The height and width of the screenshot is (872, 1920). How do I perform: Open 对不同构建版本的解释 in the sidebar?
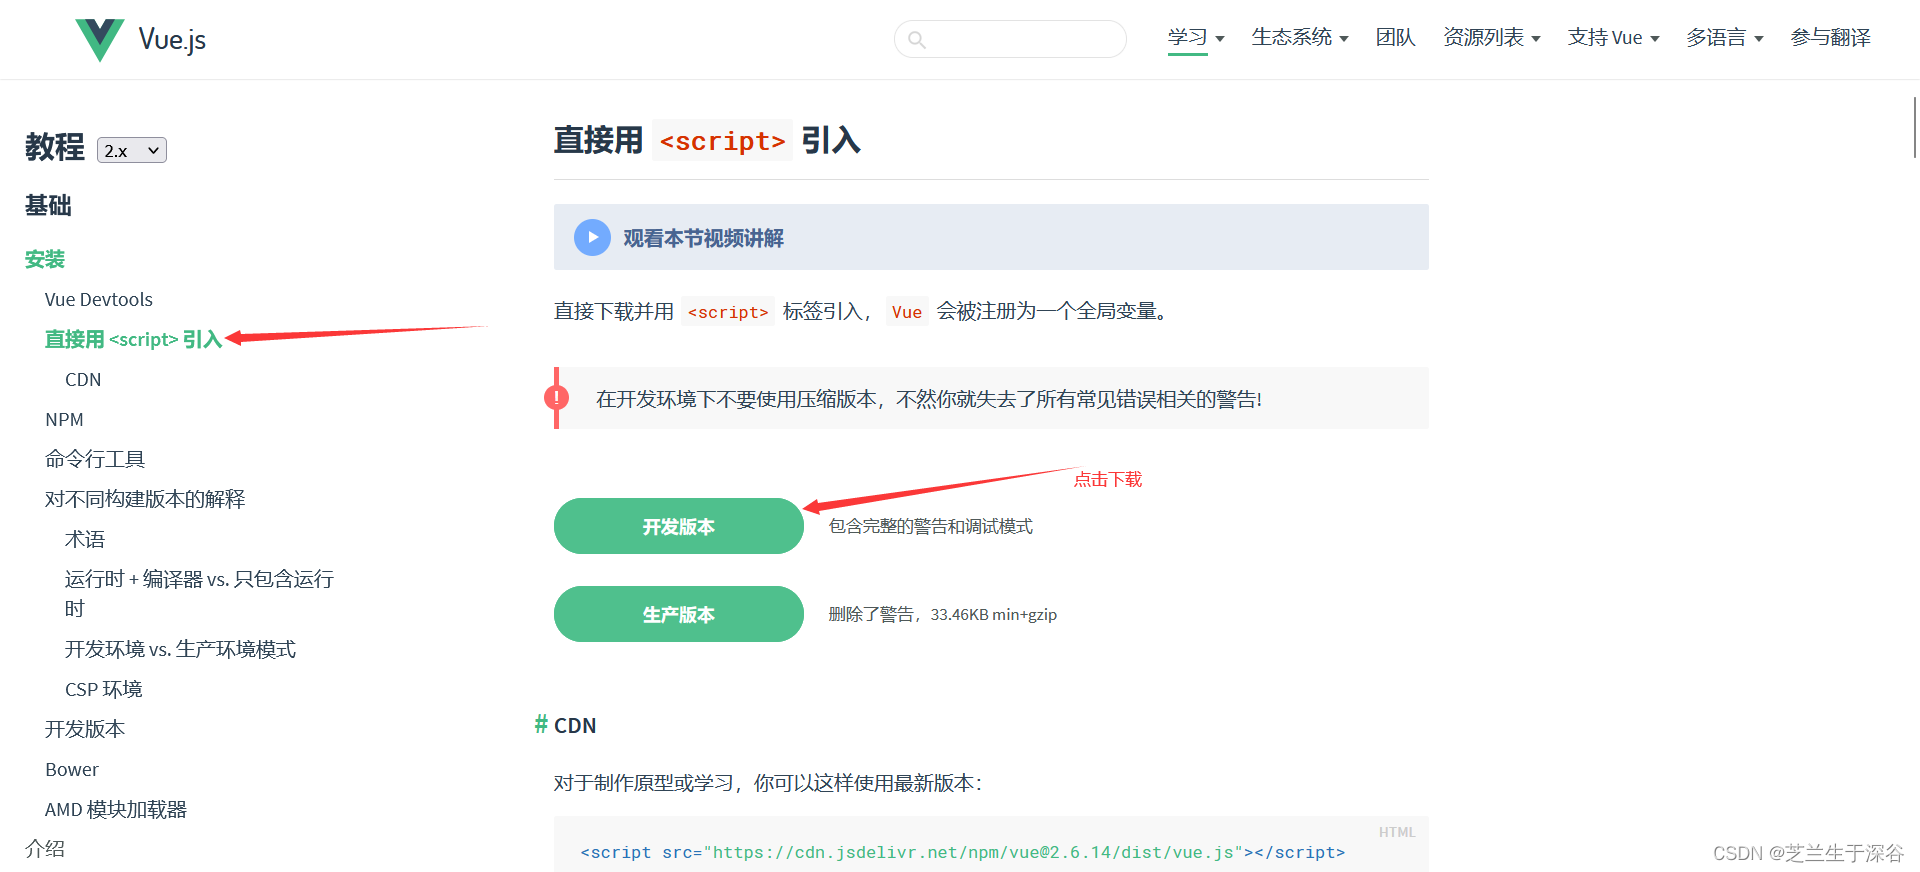pos(145,499)
